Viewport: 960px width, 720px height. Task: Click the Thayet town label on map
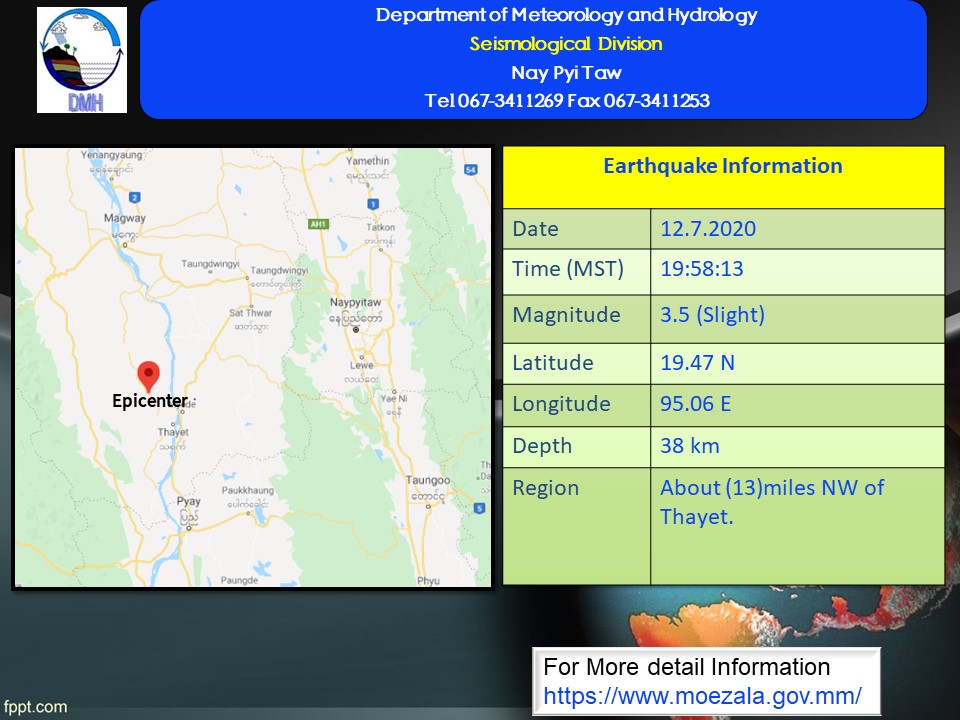173,432
